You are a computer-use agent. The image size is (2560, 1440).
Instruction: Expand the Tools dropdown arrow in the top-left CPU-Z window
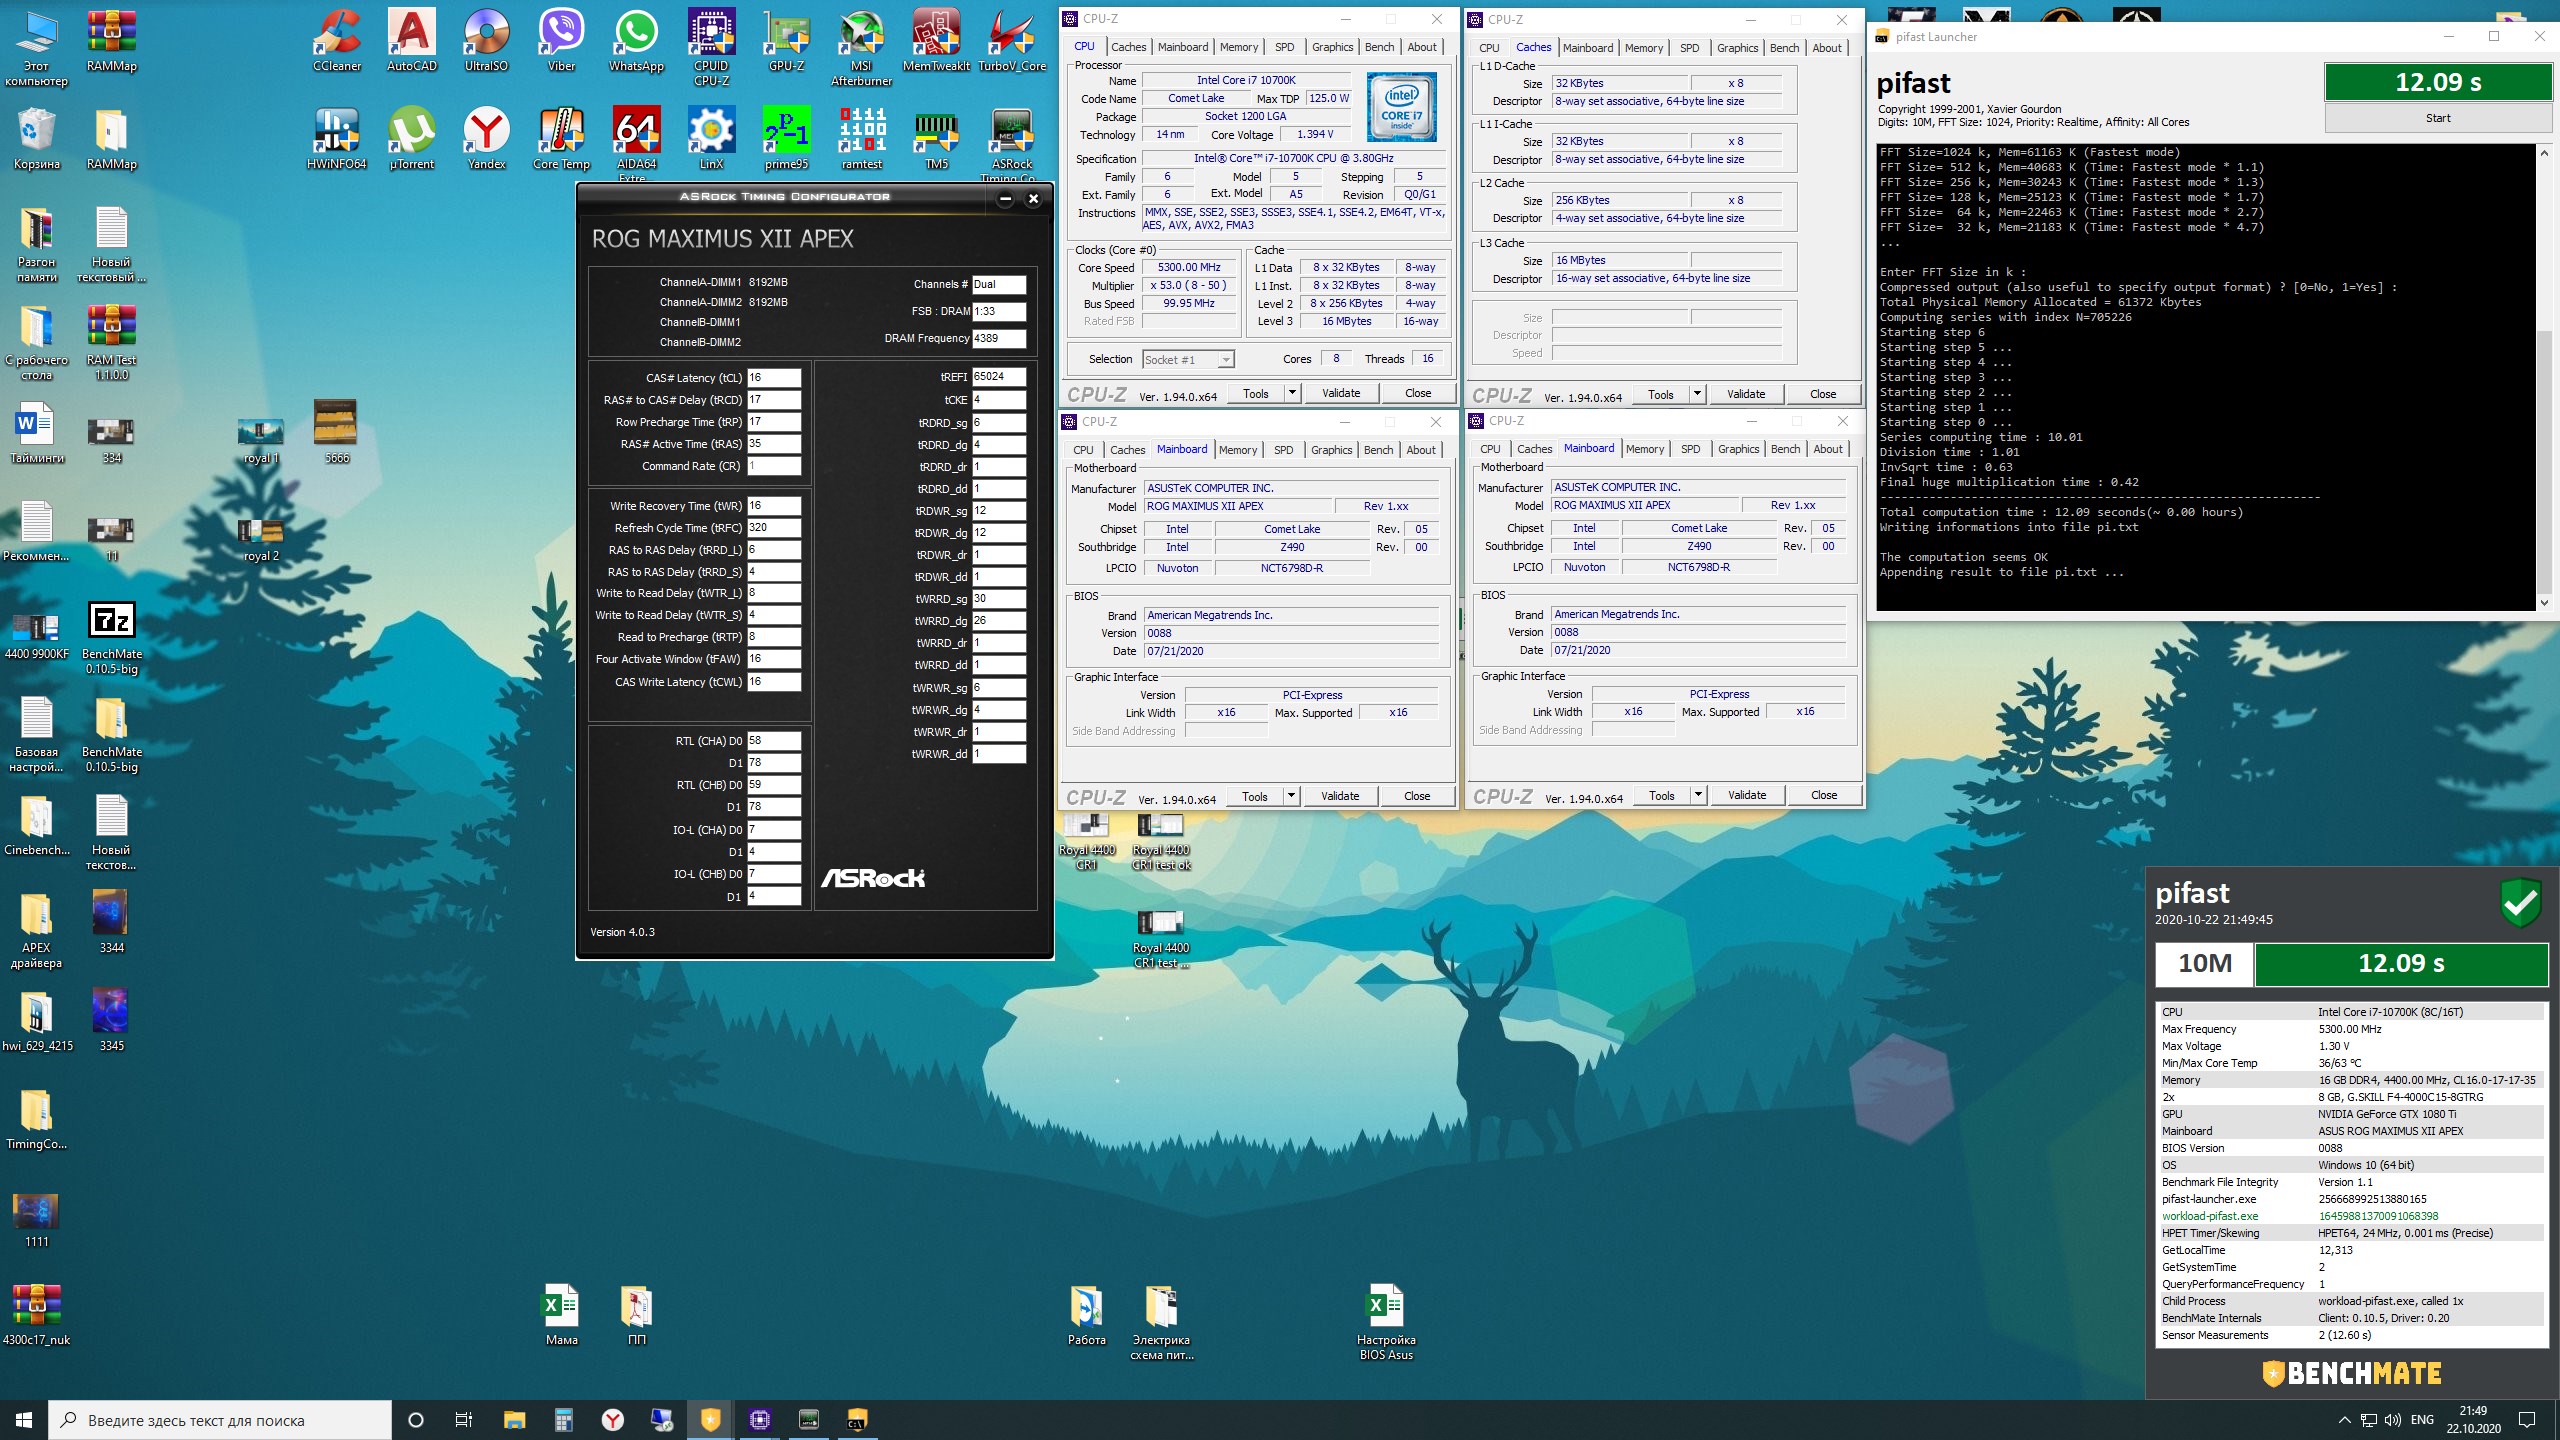tap(1292, 393)
